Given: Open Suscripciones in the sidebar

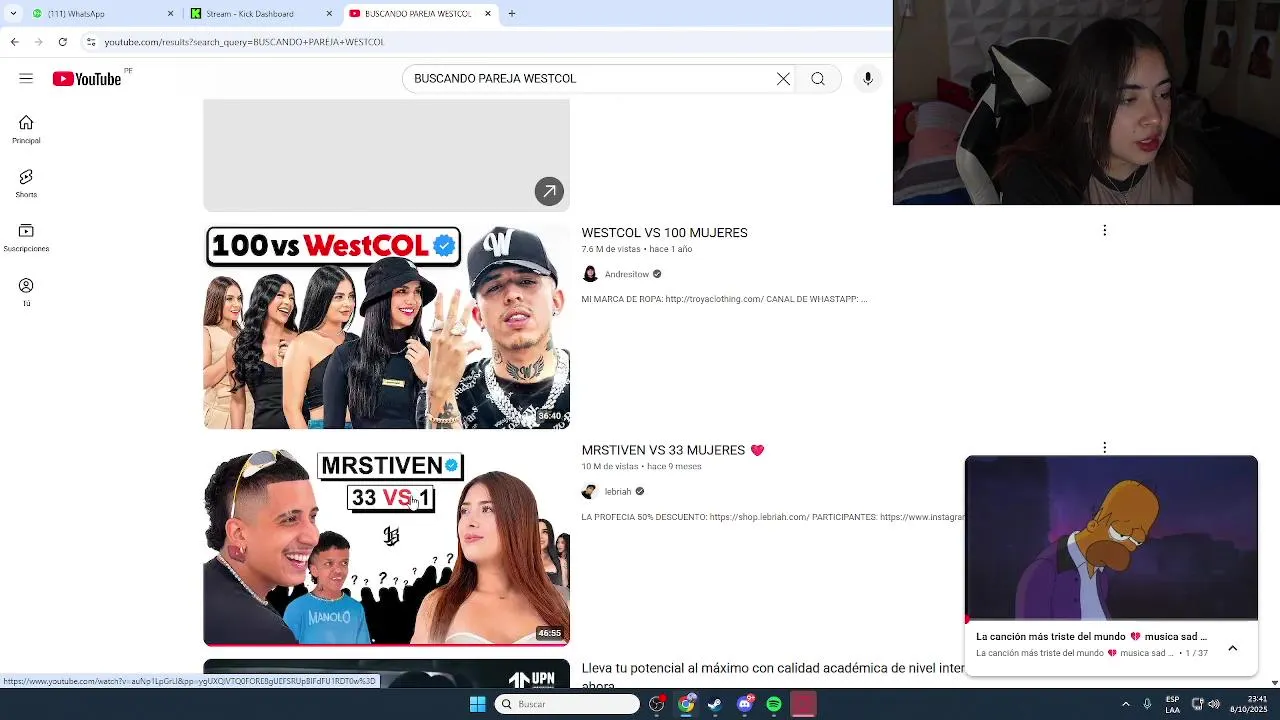Looking at the screenshot, I should 26,237.
